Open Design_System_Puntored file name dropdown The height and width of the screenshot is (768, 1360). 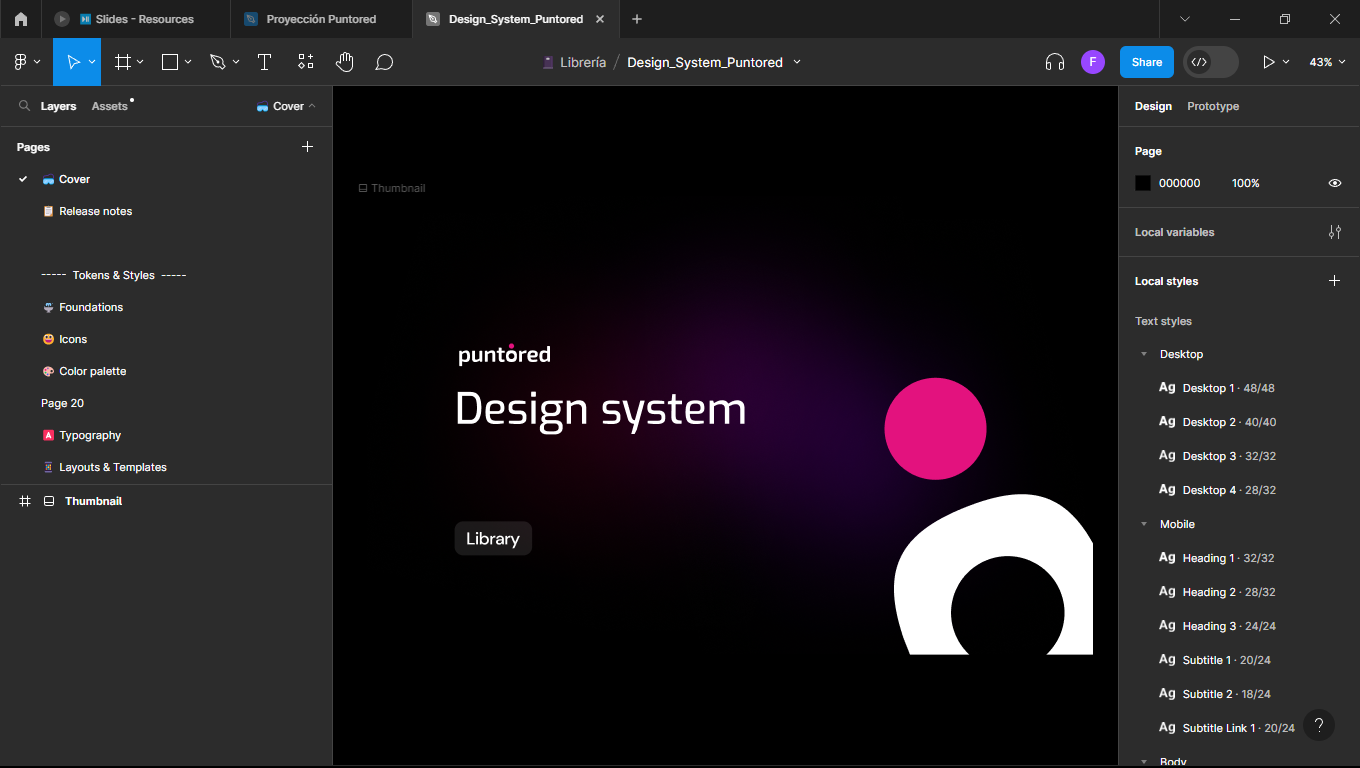[797, 62]
